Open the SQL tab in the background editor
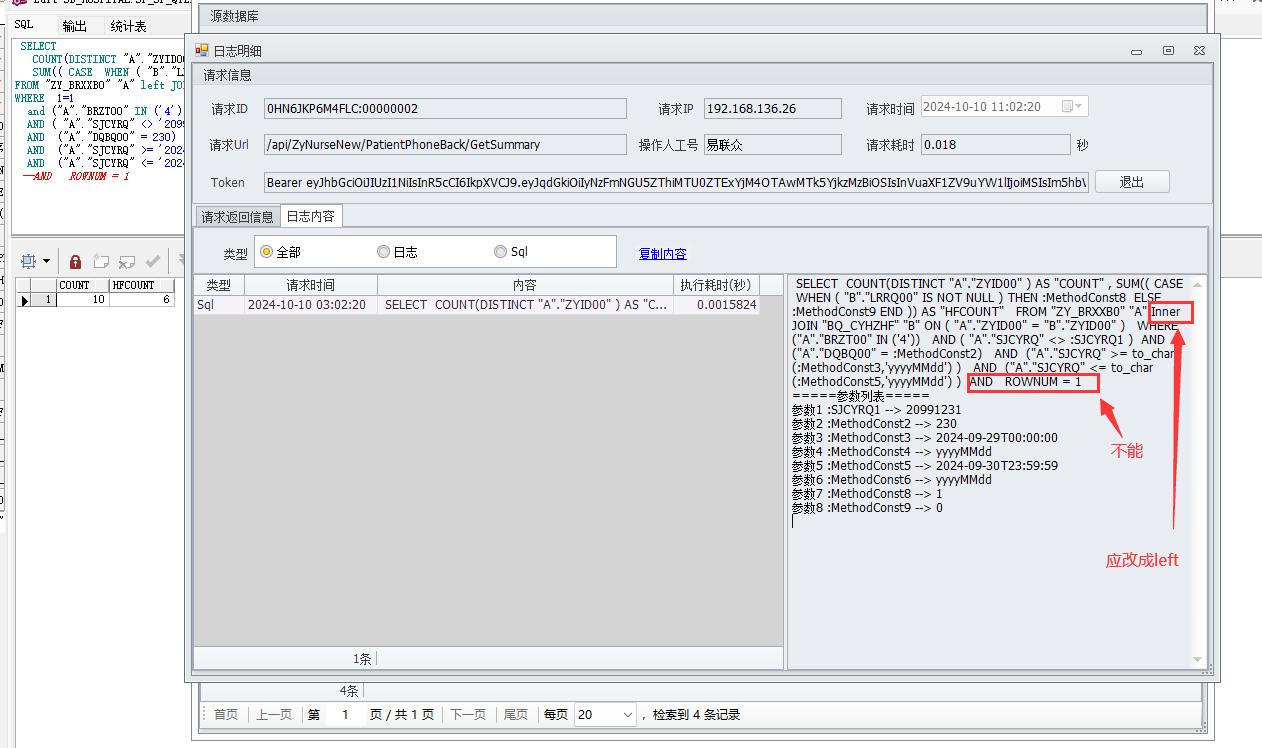Image resolution: width=1262 pixels, height=748 pixels. click(x=23, y=25)
